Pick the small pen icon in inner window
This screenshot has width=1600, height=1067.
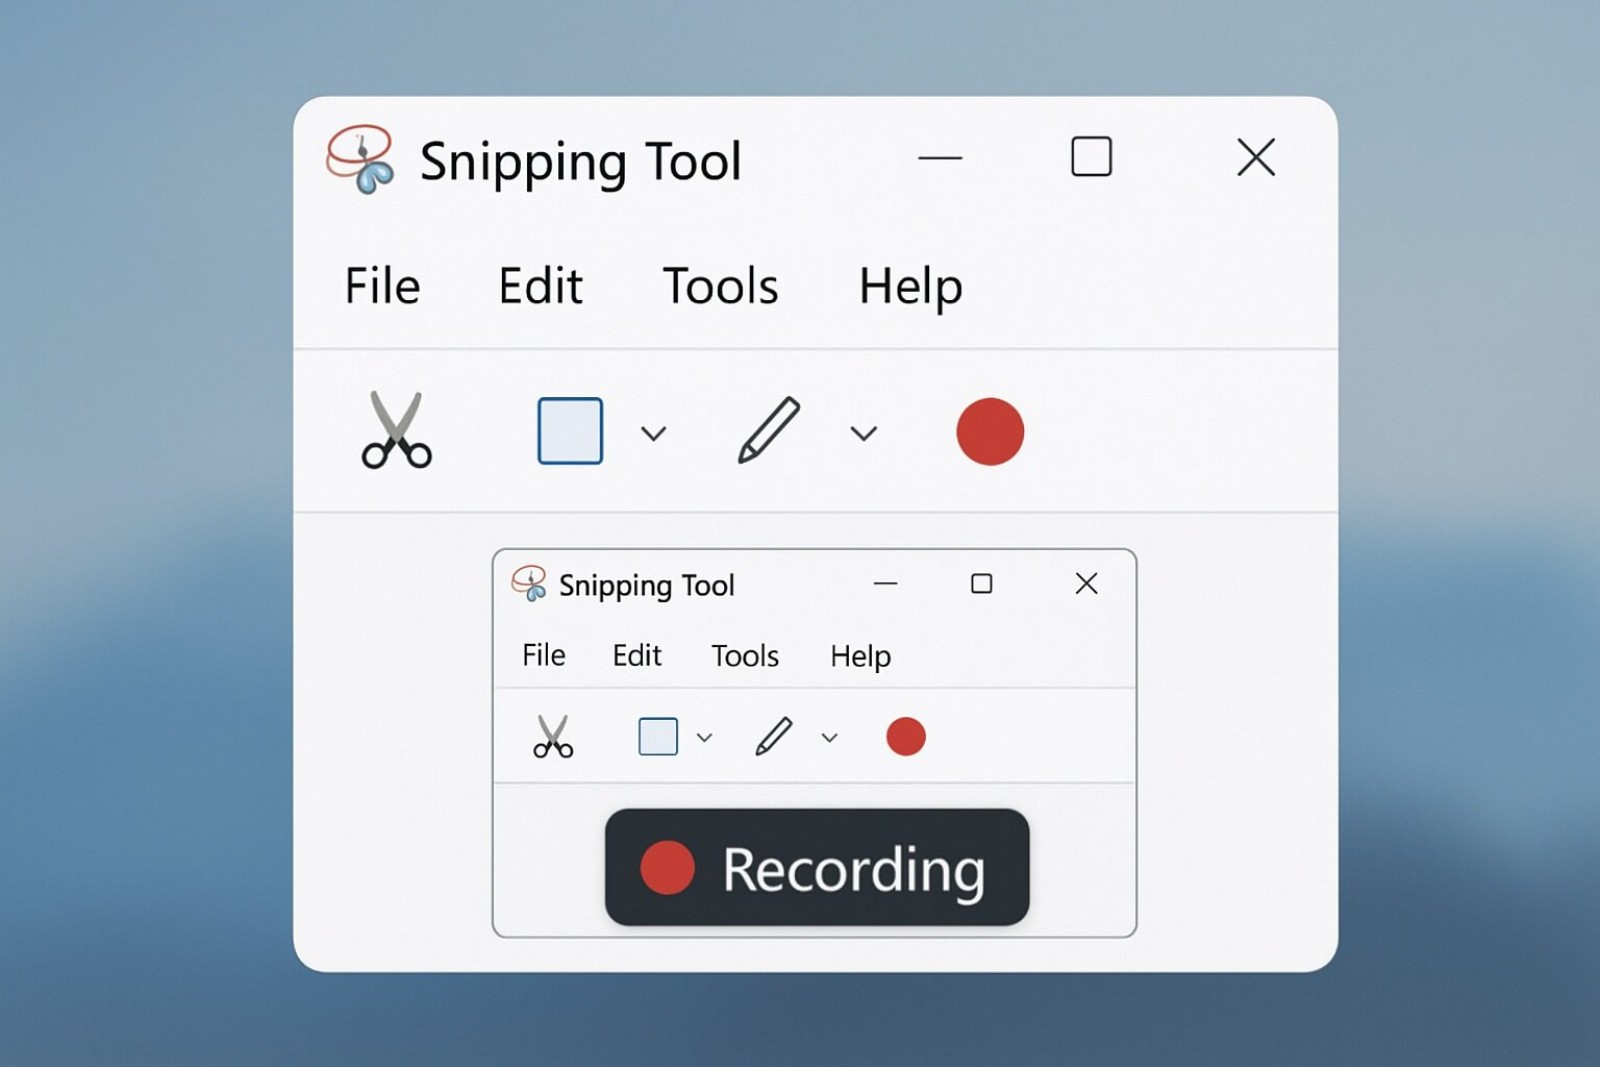tap(774, 737)
